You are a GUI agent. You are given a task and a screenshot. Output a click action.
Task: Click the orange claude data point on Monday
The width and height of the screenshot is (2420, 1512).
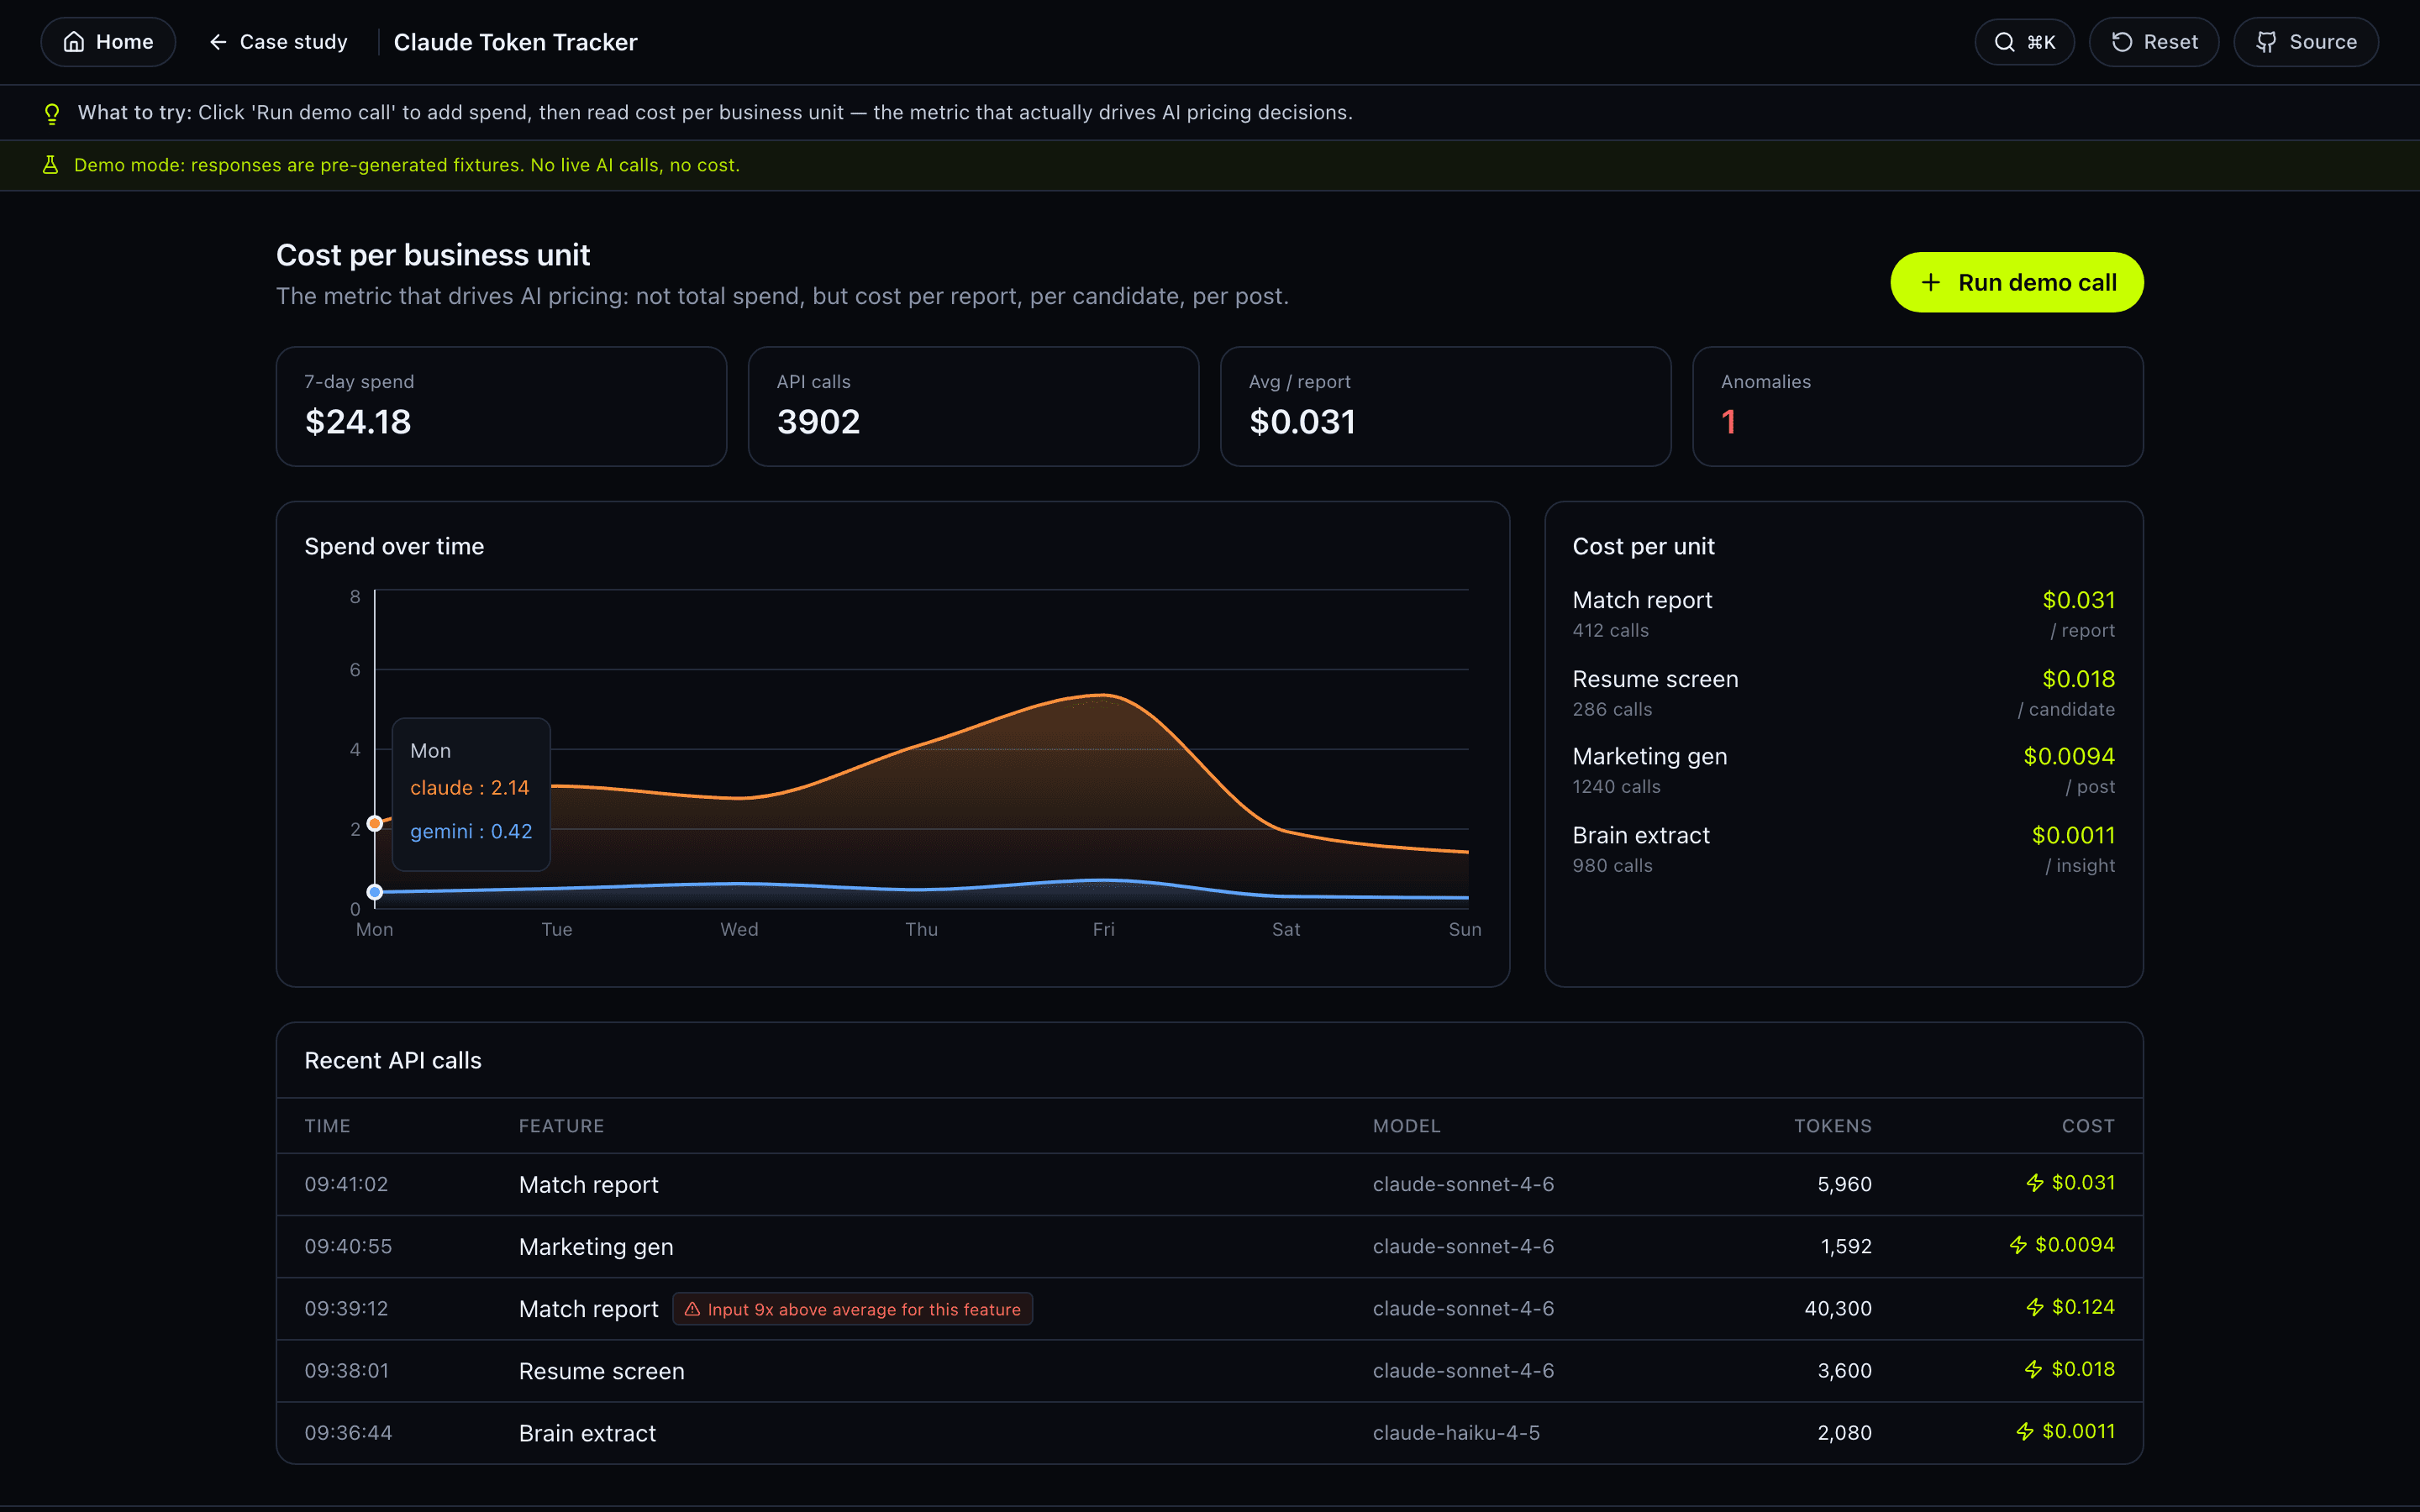[375, 824]
